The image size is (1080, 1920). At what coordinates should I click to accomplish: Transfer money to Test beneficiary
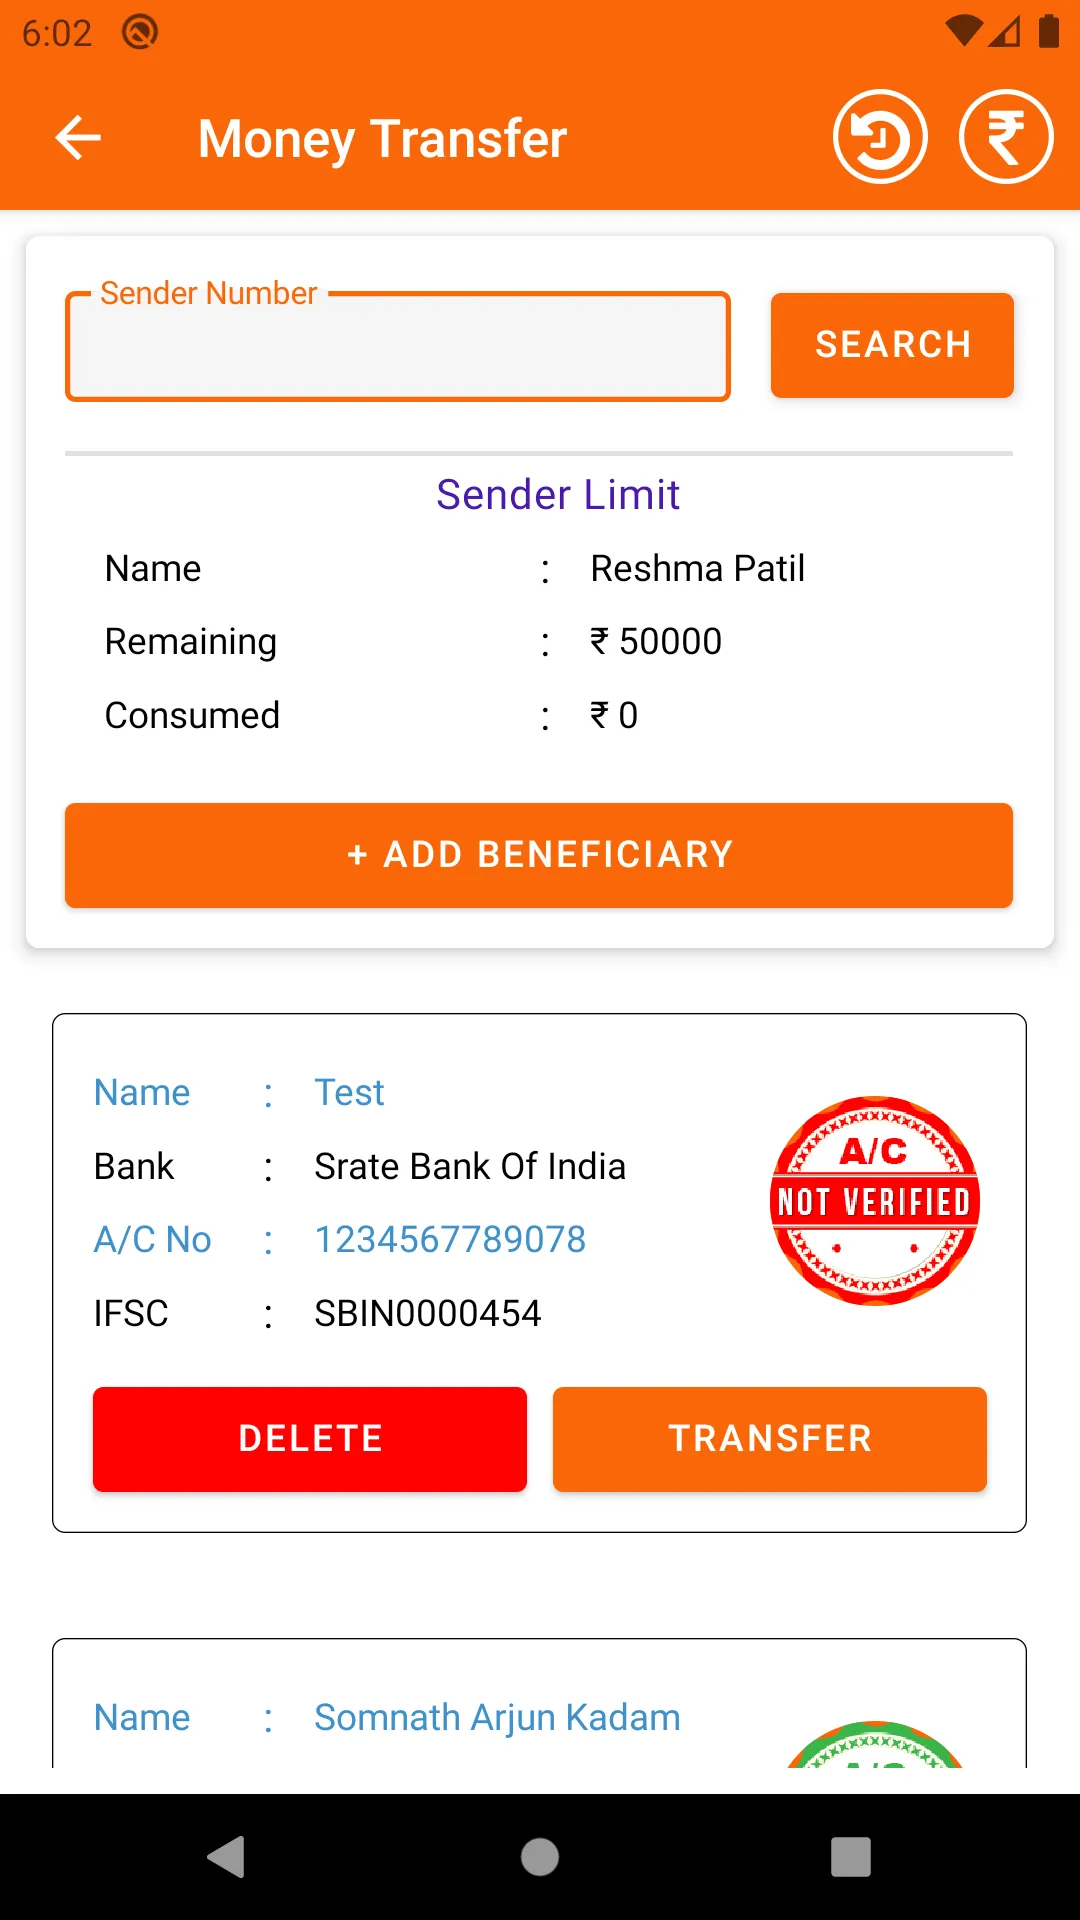tap(770, 1439)
